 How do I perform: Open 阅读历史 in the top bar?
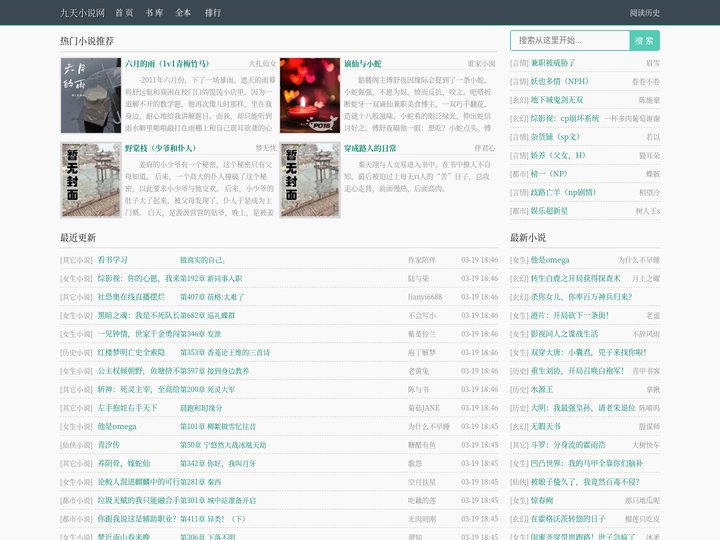(645, 13)
